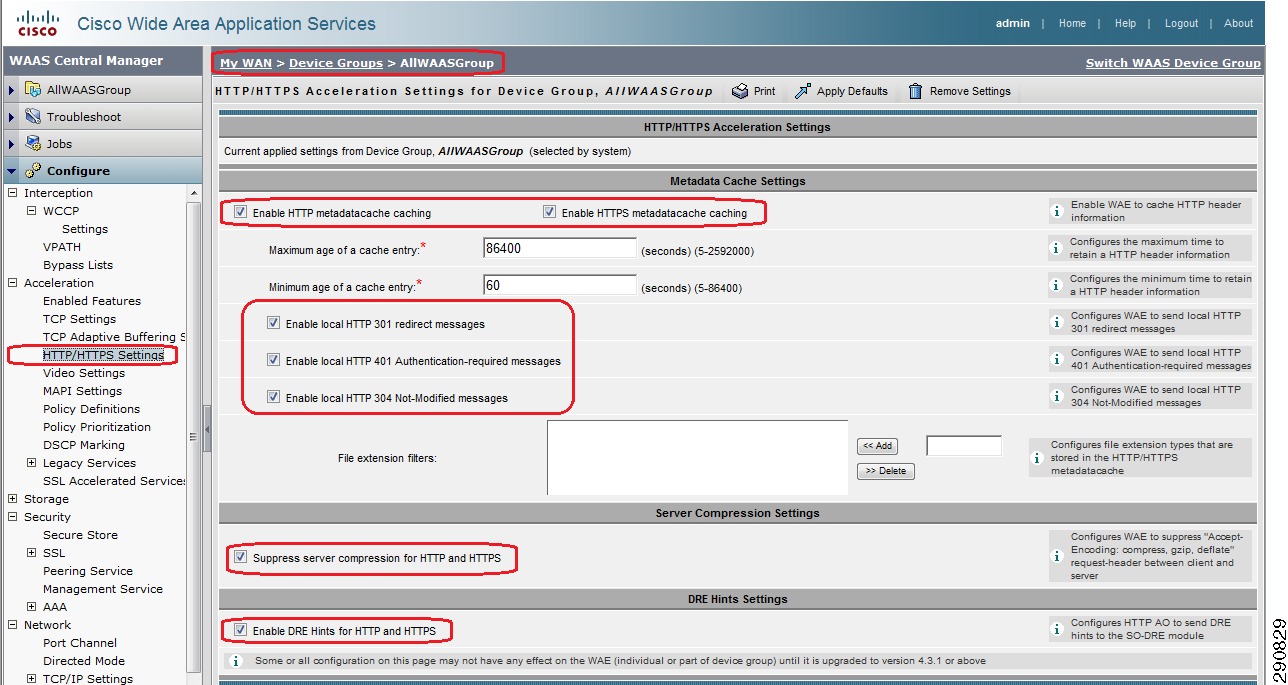
Task: Expand the Legacy Services tree node
Action: click(32, 463)
